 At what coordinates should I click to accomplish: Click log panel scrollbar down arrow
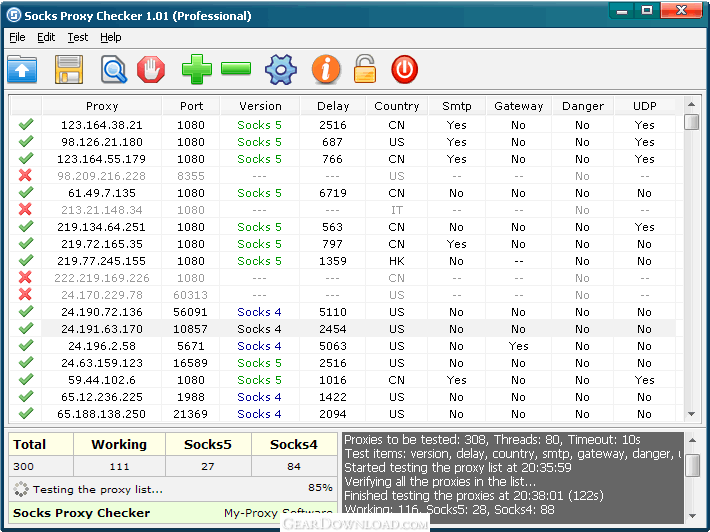click(692, 516)
